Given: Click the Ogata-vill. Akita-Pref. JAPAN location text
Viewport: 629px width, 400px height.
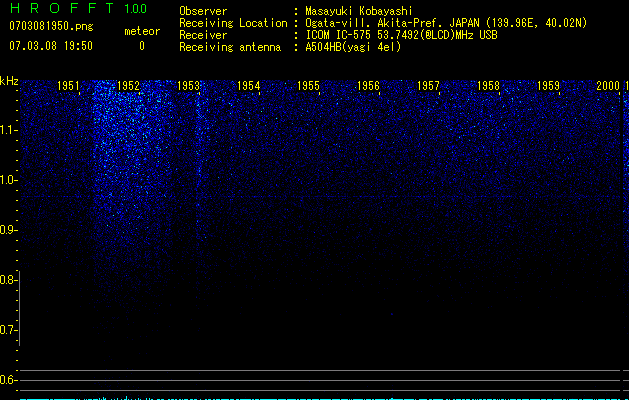Looking at the screenshot, I should click(446, 23).
